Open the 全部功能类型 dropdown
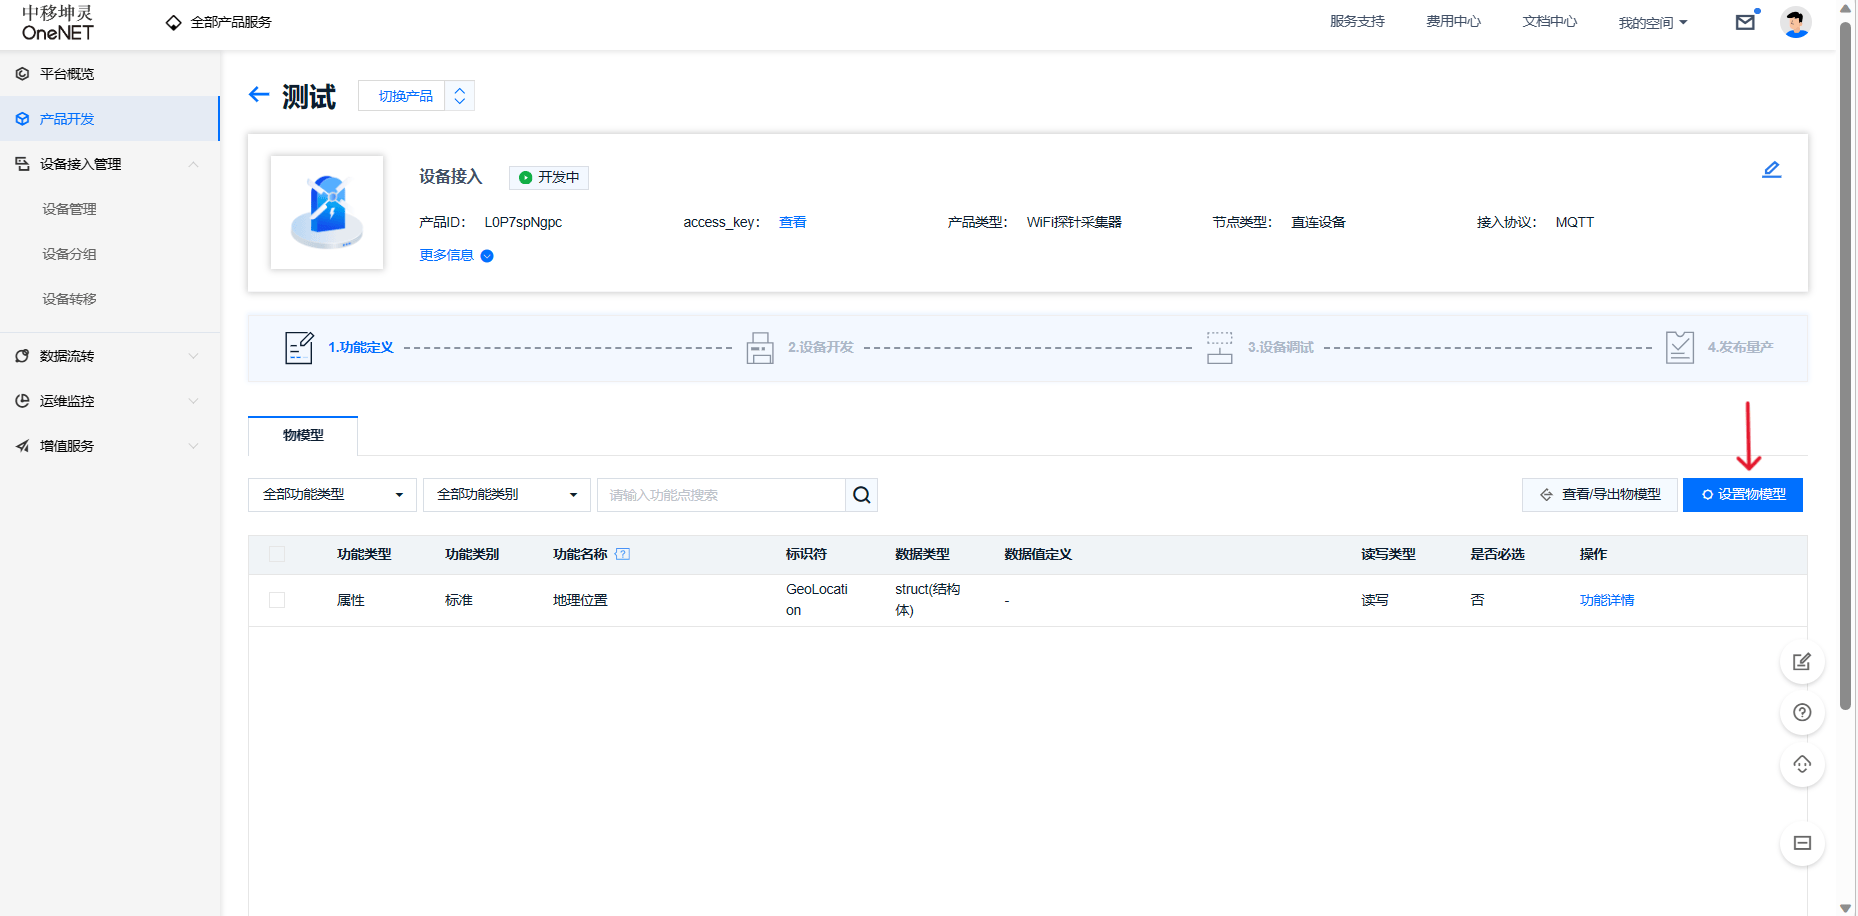The image size is (1858, 916). (x=331, y=494)
